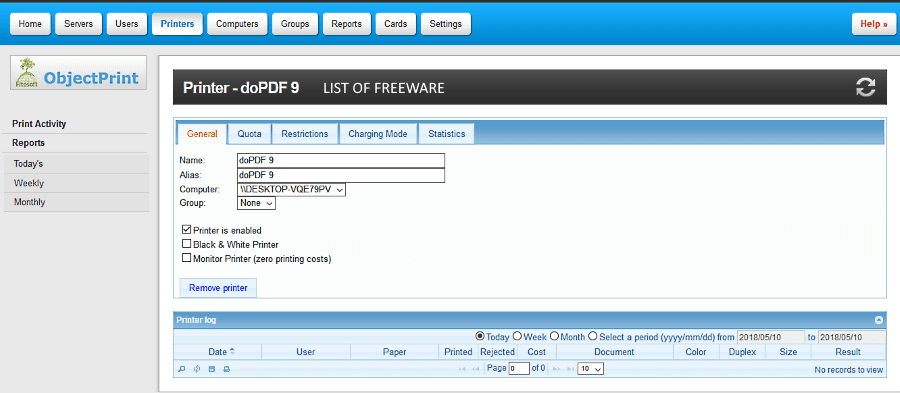Collapse the Printer log panel

click(x=878, y=320)
